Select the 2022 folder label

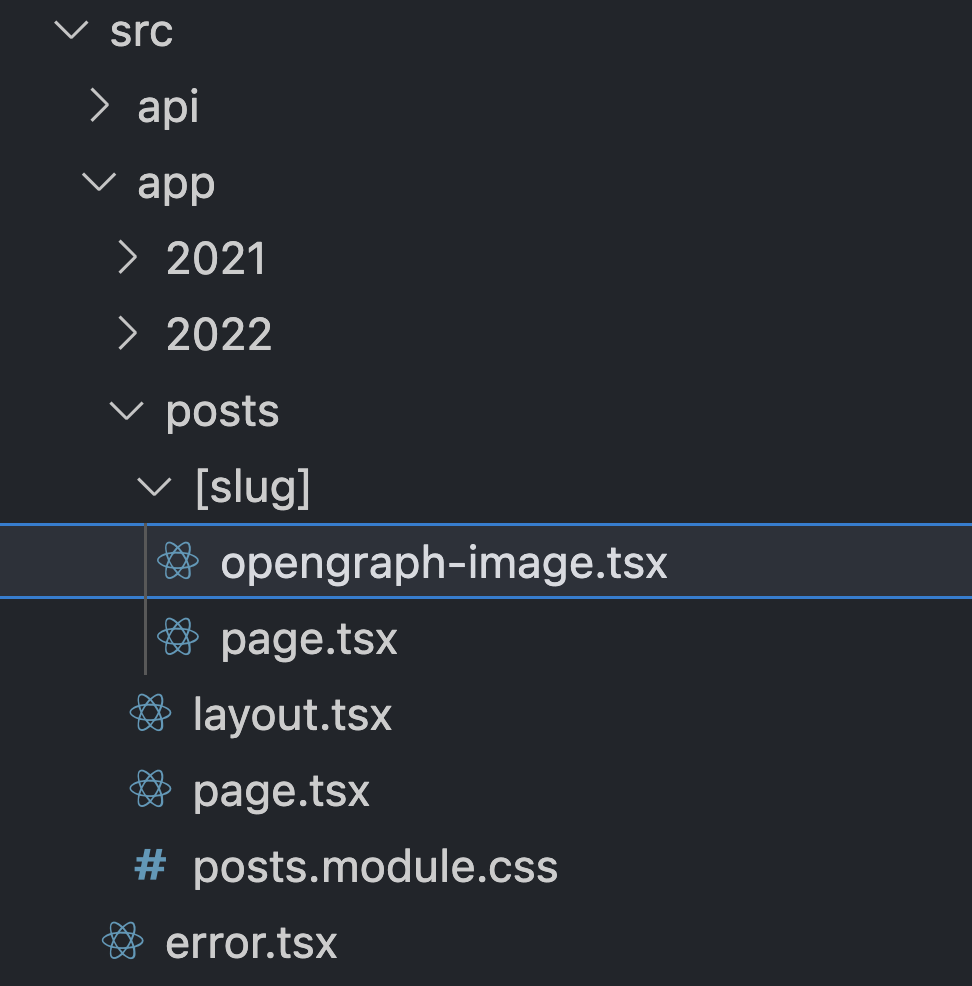pyautogui.click(x=219, y=334)
